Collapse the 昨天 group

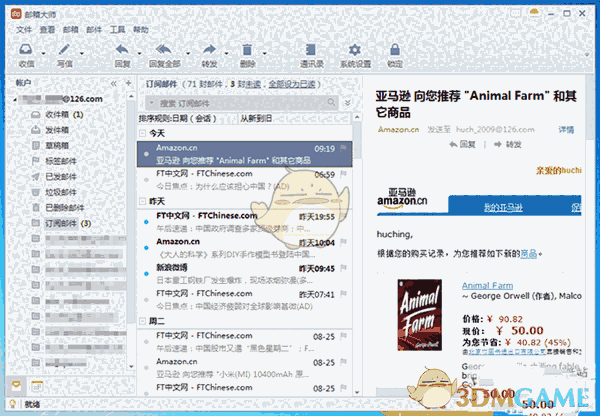coord(142,201)
